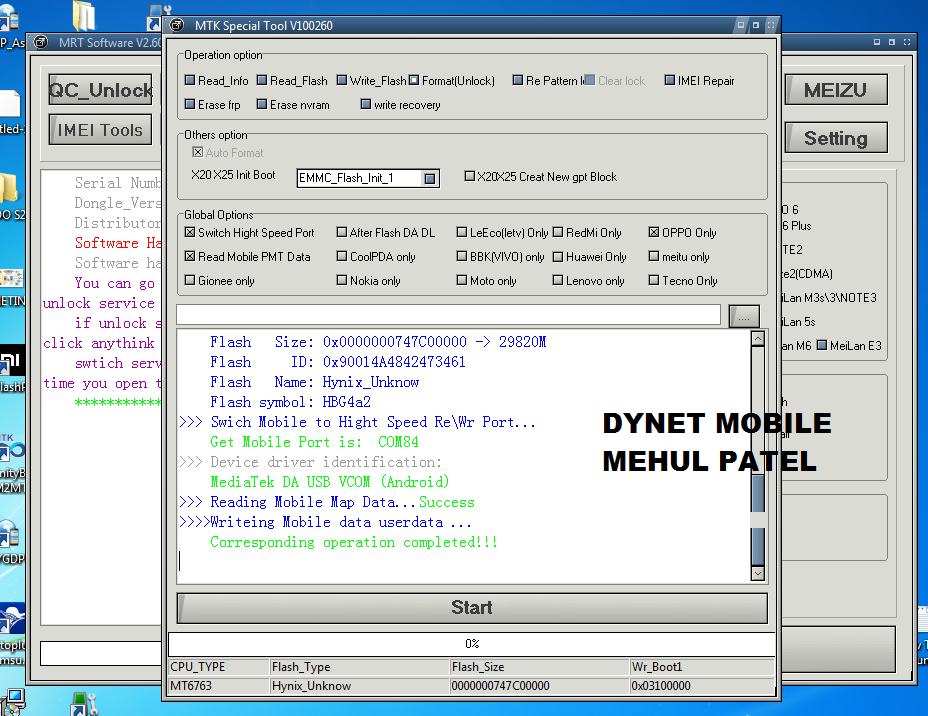Screen dimensions: 928x716
Task: Click MEIZU button in MRT window
Action: coord(836,90)
